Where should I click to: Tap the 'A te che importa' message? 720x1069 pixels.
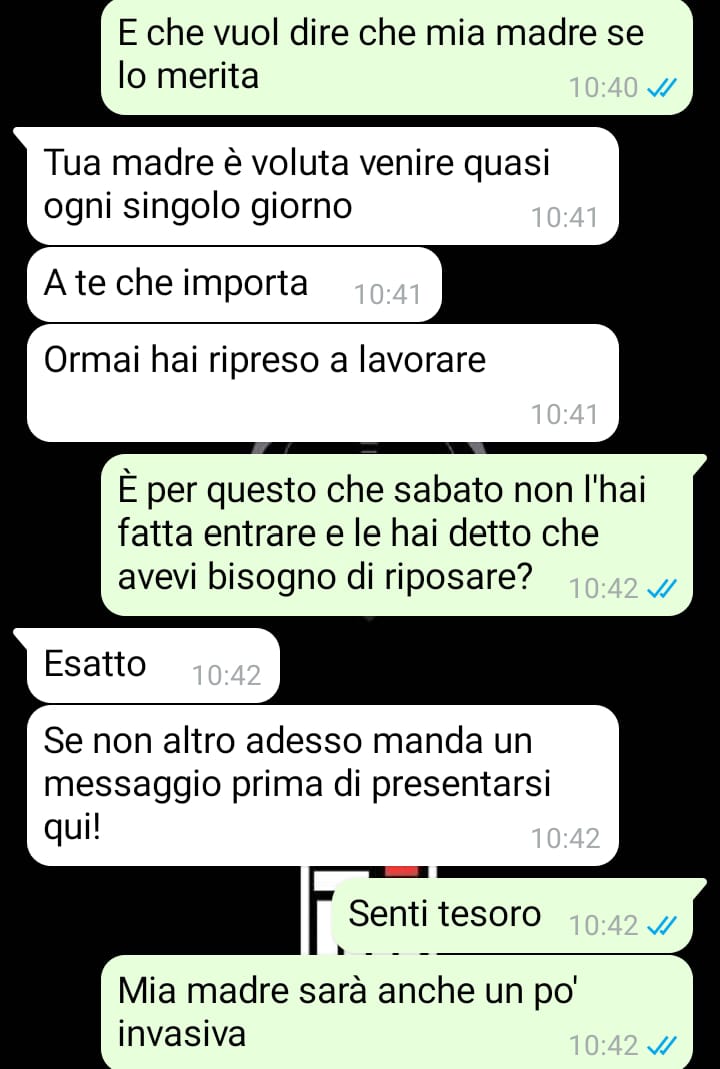[235, 284]
